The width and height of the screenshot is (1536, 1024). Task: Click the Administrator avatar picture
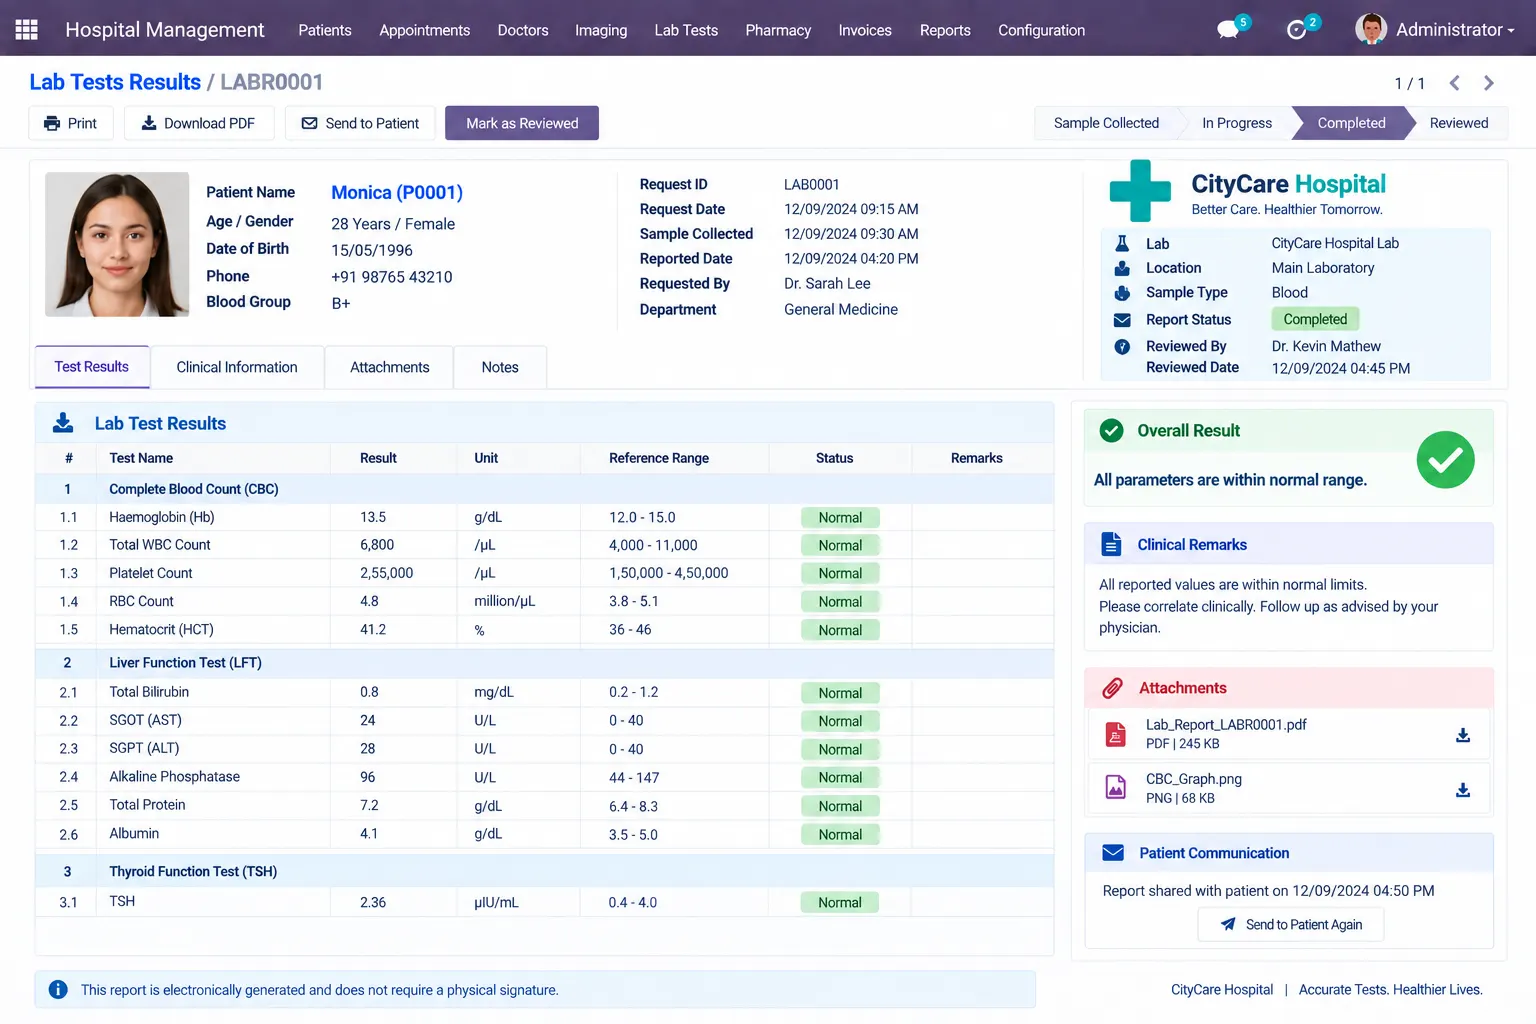[x=1371, y=29]
